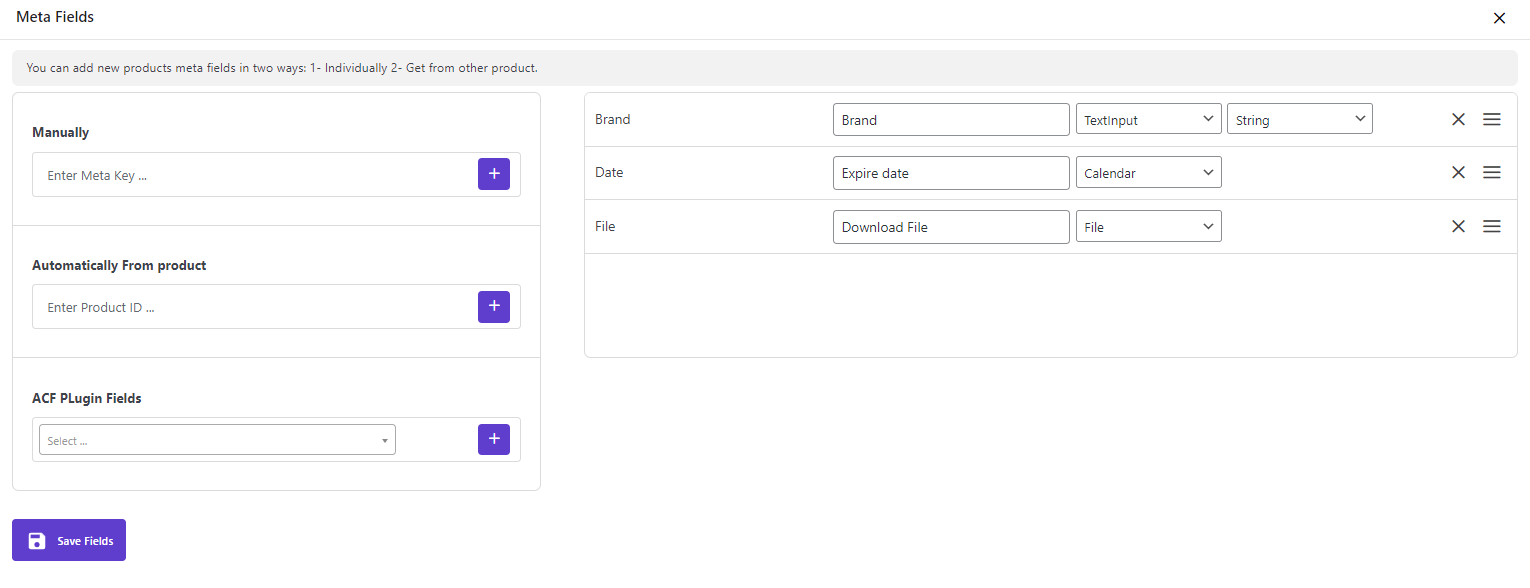Click the Brand meta key name
The image size is (1530, 588).
[x=612, y=119]
